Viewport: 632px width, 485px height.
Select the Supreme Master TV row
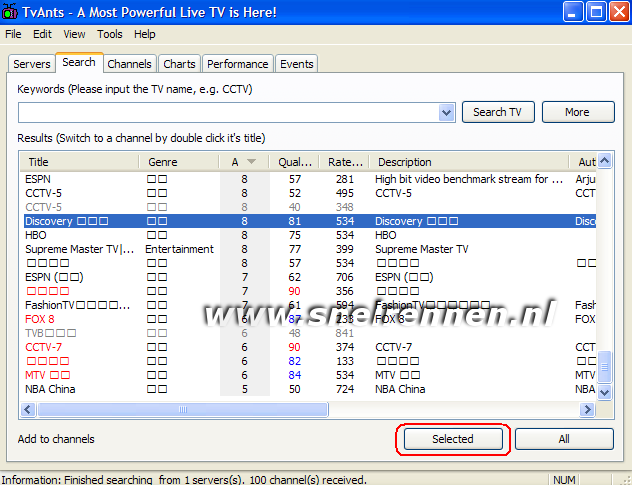308,249
